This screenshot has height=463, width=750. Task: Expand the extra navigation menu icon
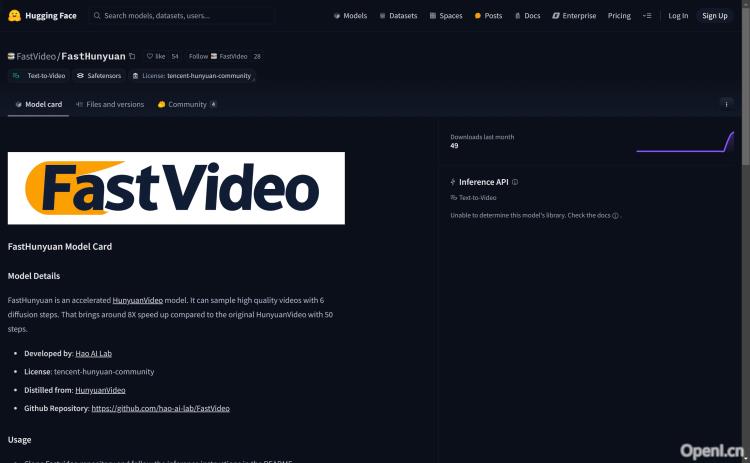coord(647,16)
